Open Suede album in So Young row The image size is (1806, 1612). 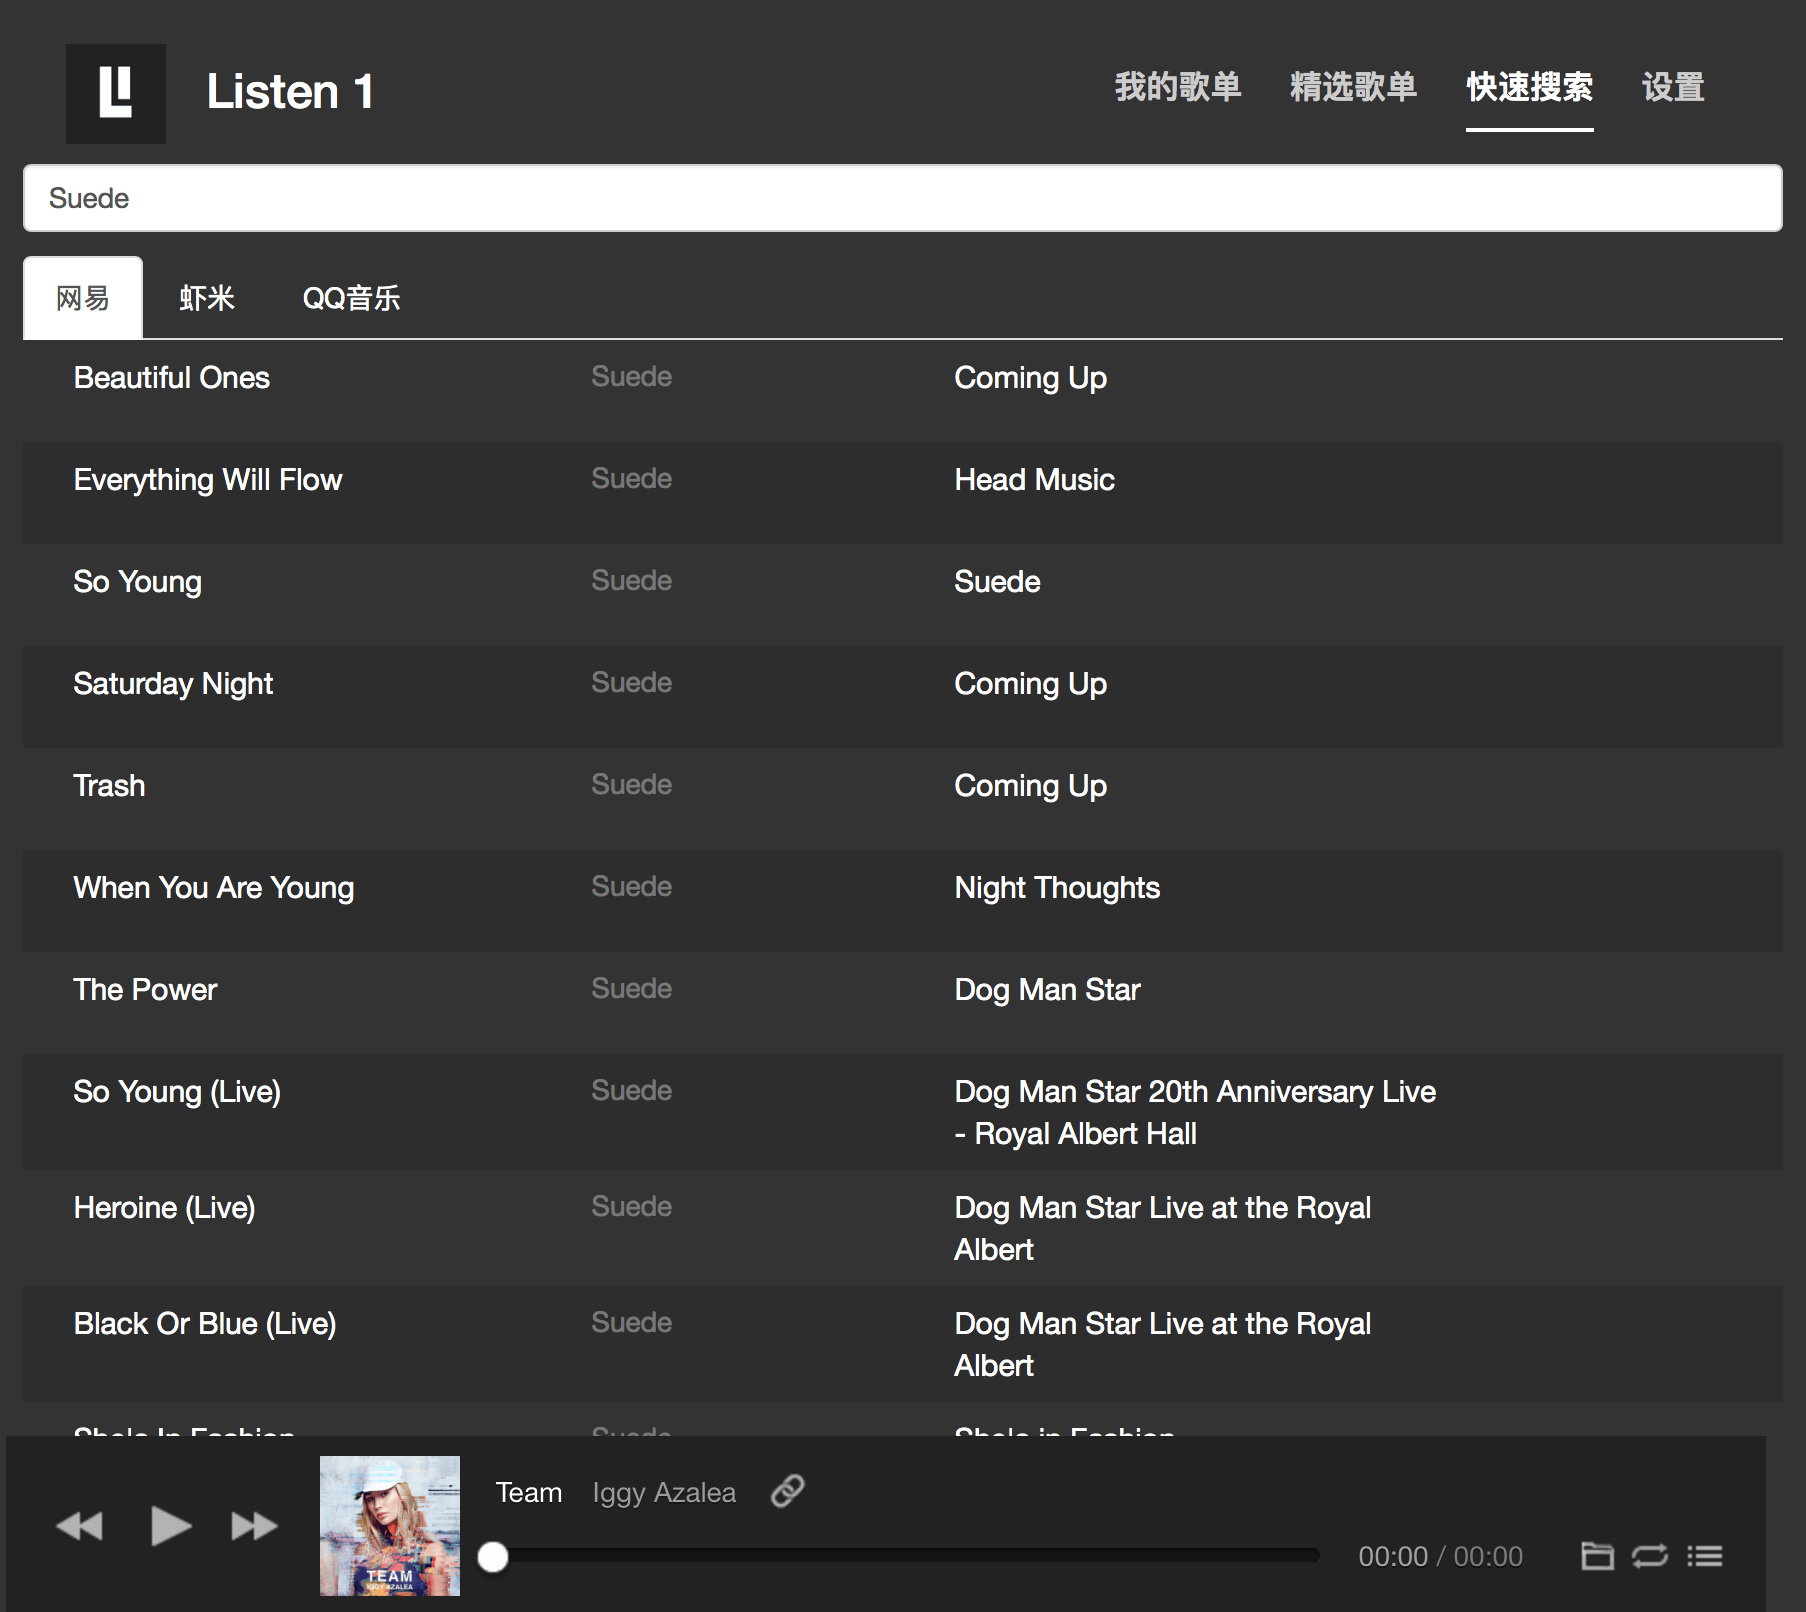click(997, 582)
